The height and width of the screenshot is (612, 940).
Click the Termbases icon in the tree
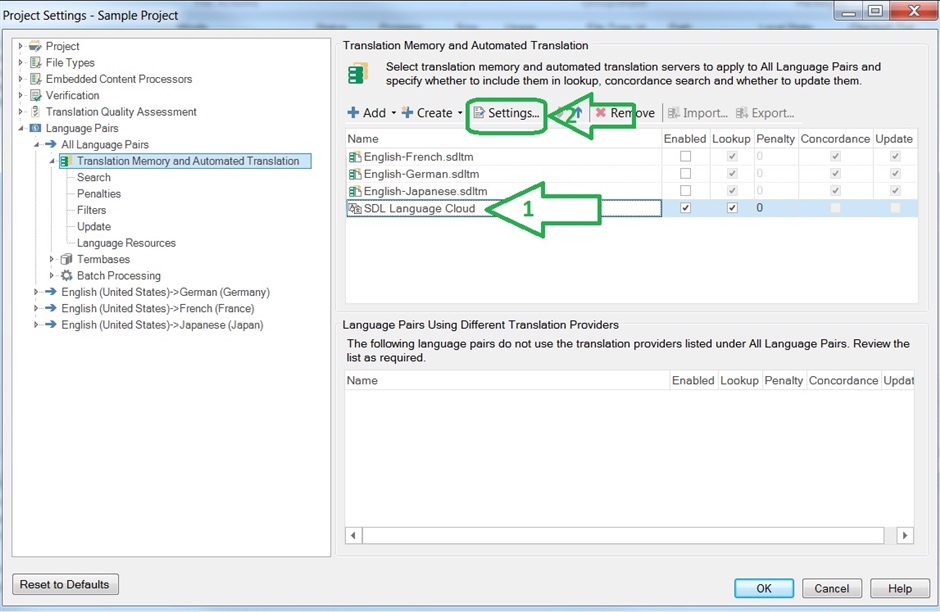point(67,260)
